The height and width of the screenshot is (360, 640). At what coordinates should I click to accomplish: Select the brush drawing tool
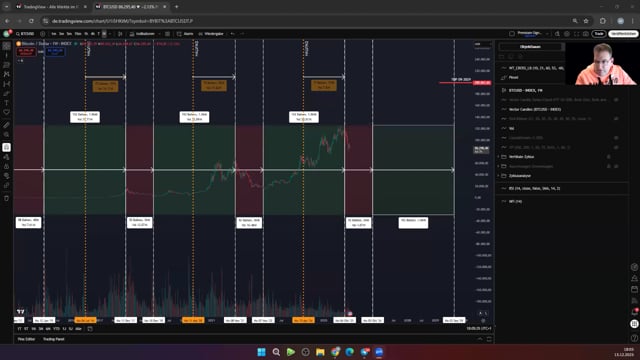[x=7, y=93]
